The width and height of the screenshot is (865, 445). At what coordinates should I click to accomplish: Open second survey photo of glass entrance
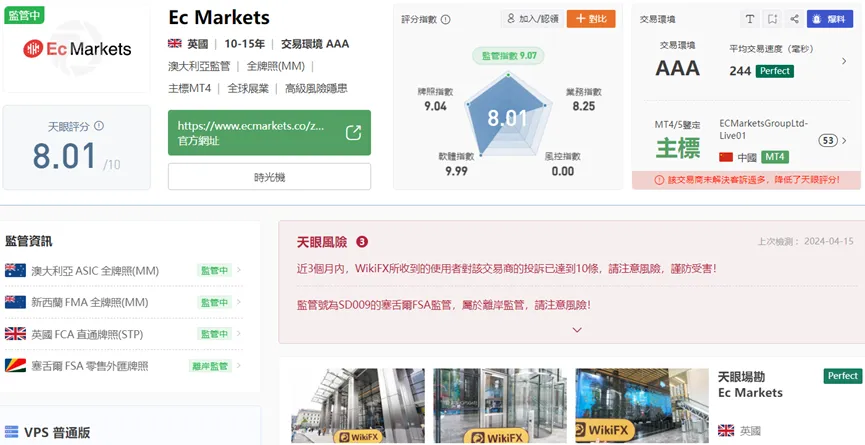pos(500,406)
